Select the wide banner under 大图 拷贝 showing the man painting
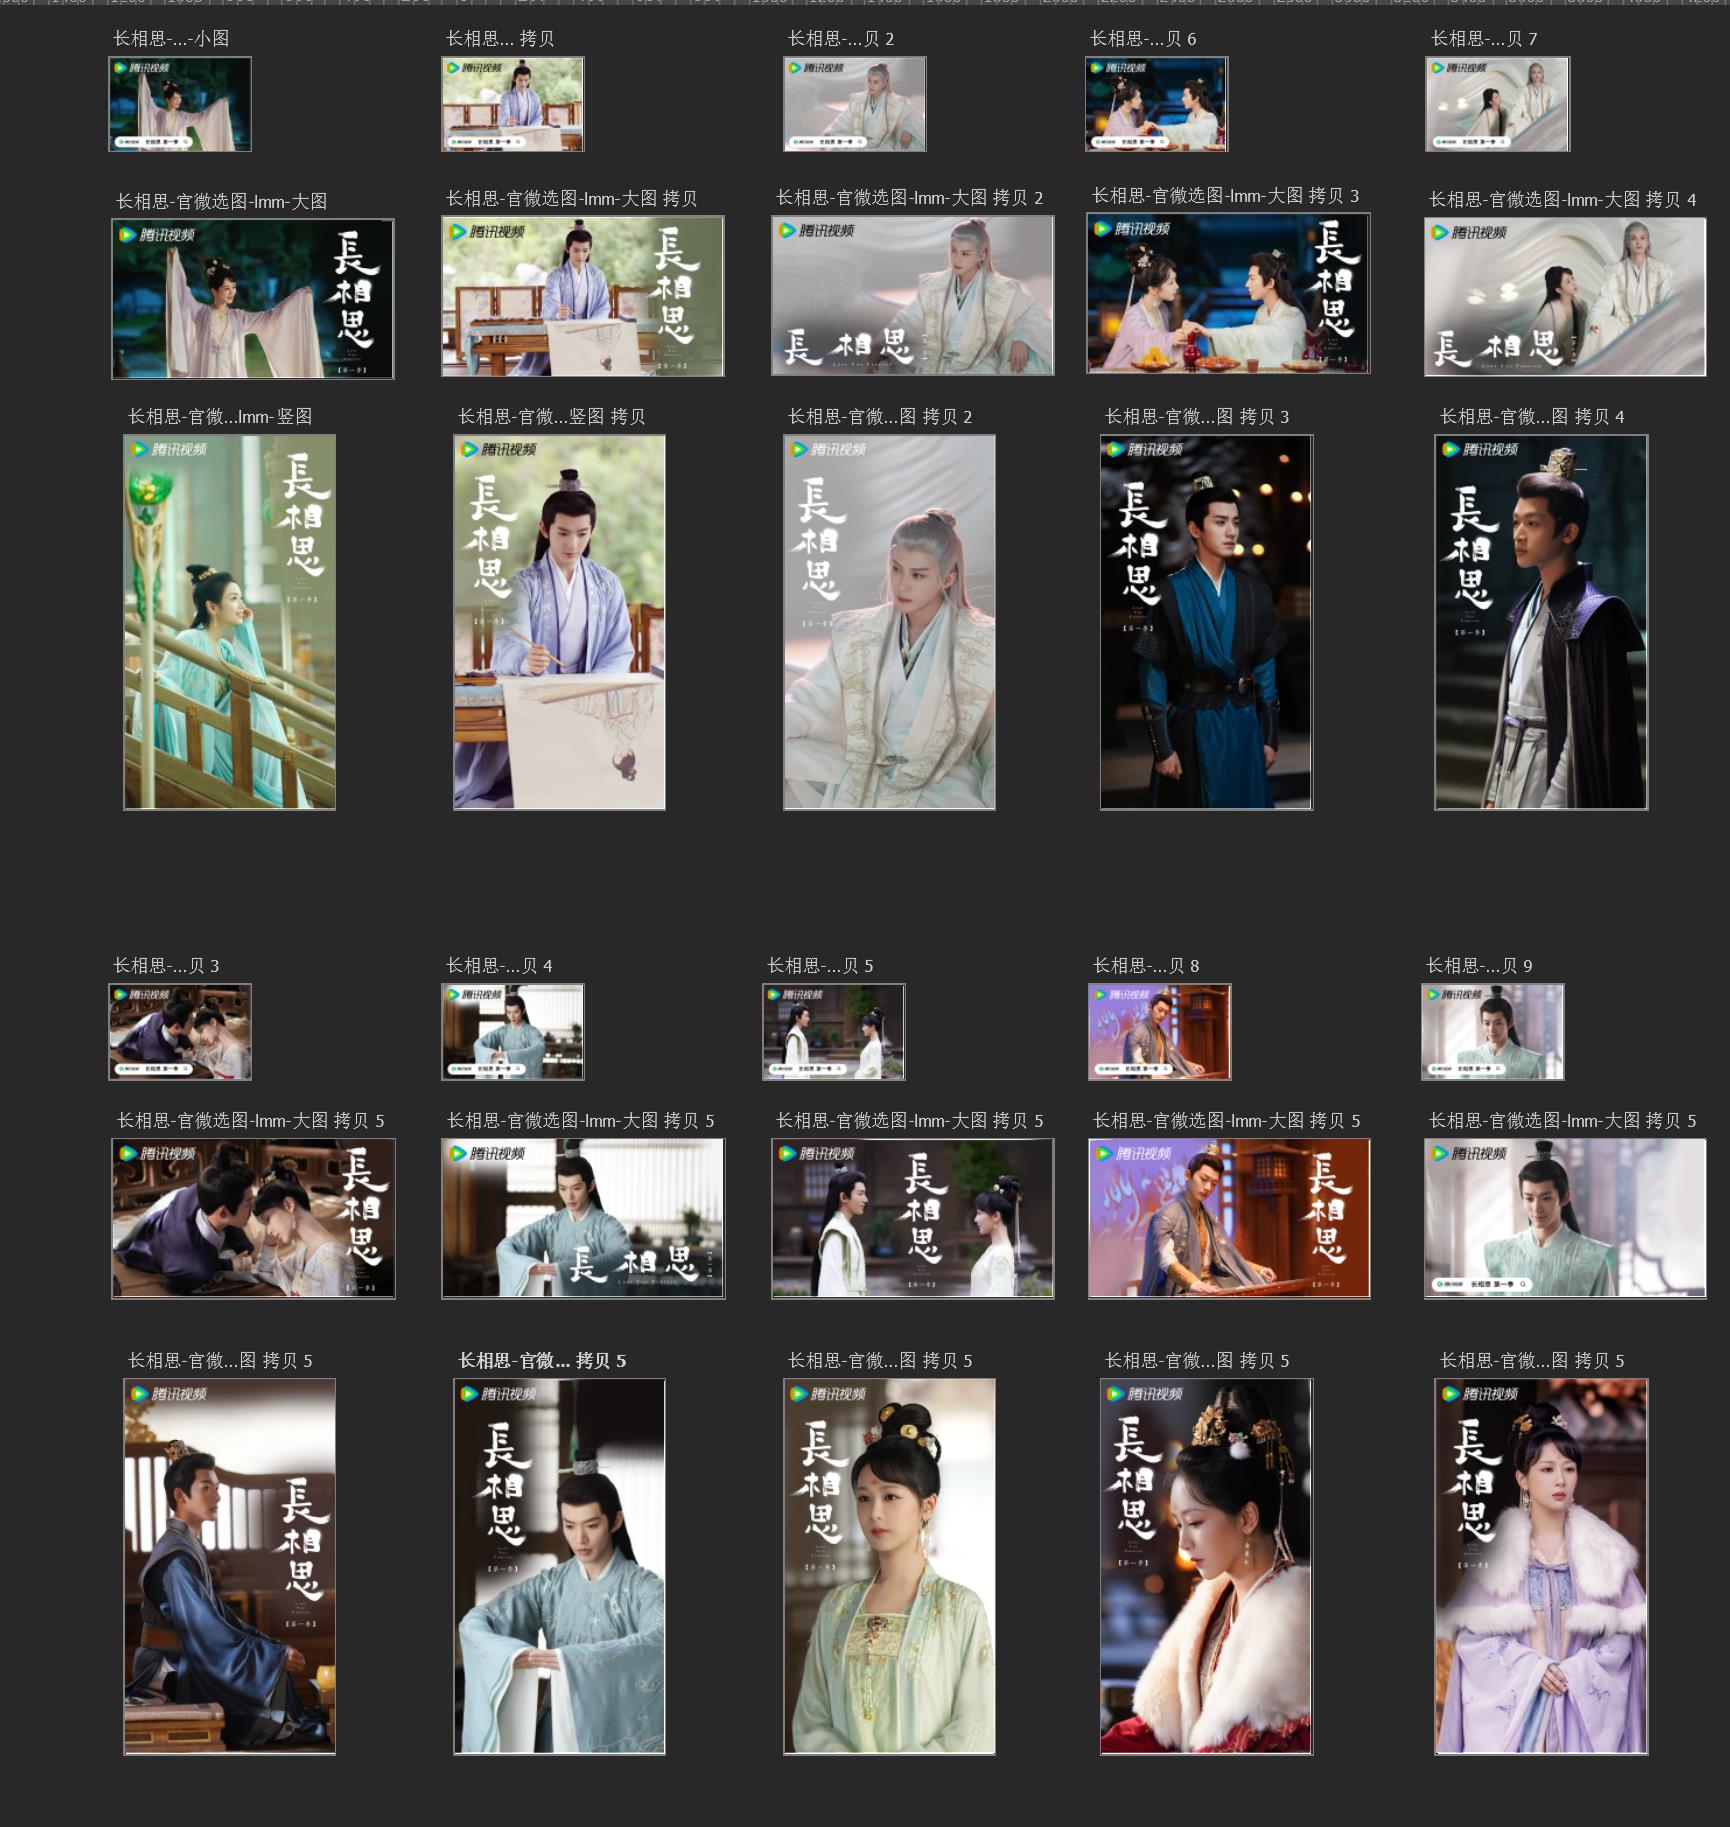 pyautogui.click(x=583, y=296)
